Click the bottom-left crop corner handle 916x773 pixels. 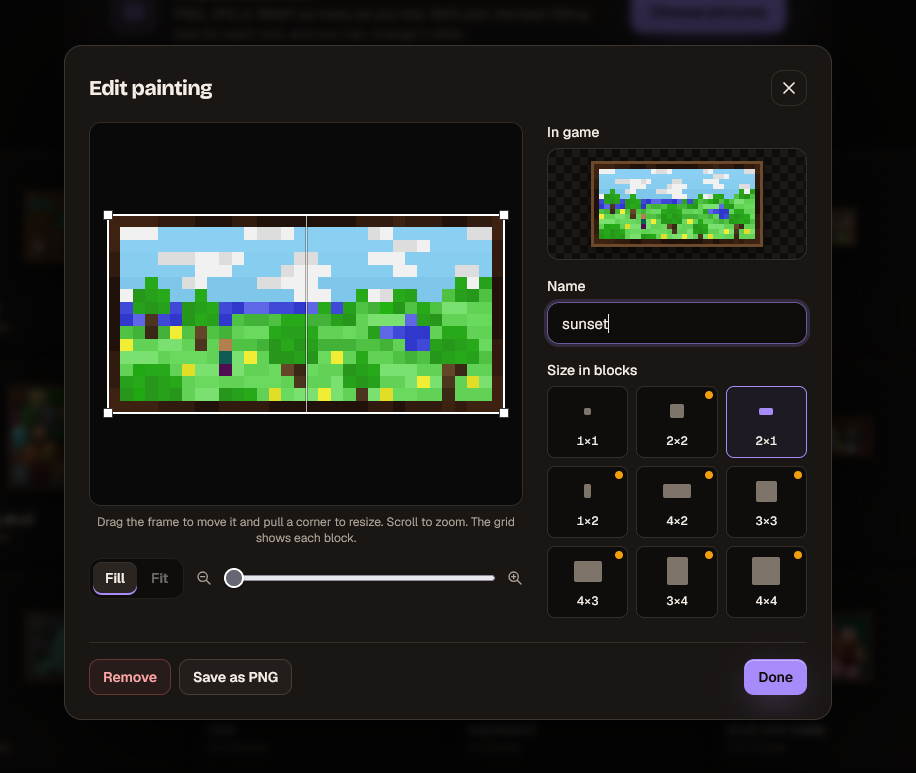point(108,413)
